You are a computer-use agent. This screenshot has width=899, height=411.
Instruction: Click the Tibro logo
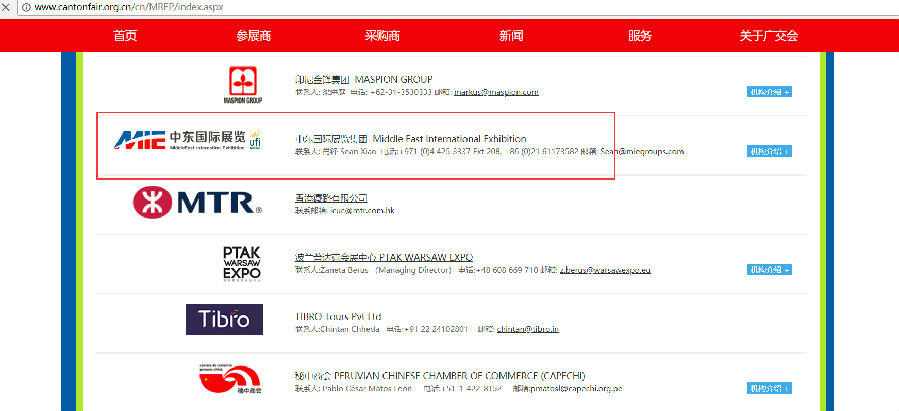pos(224,320)
